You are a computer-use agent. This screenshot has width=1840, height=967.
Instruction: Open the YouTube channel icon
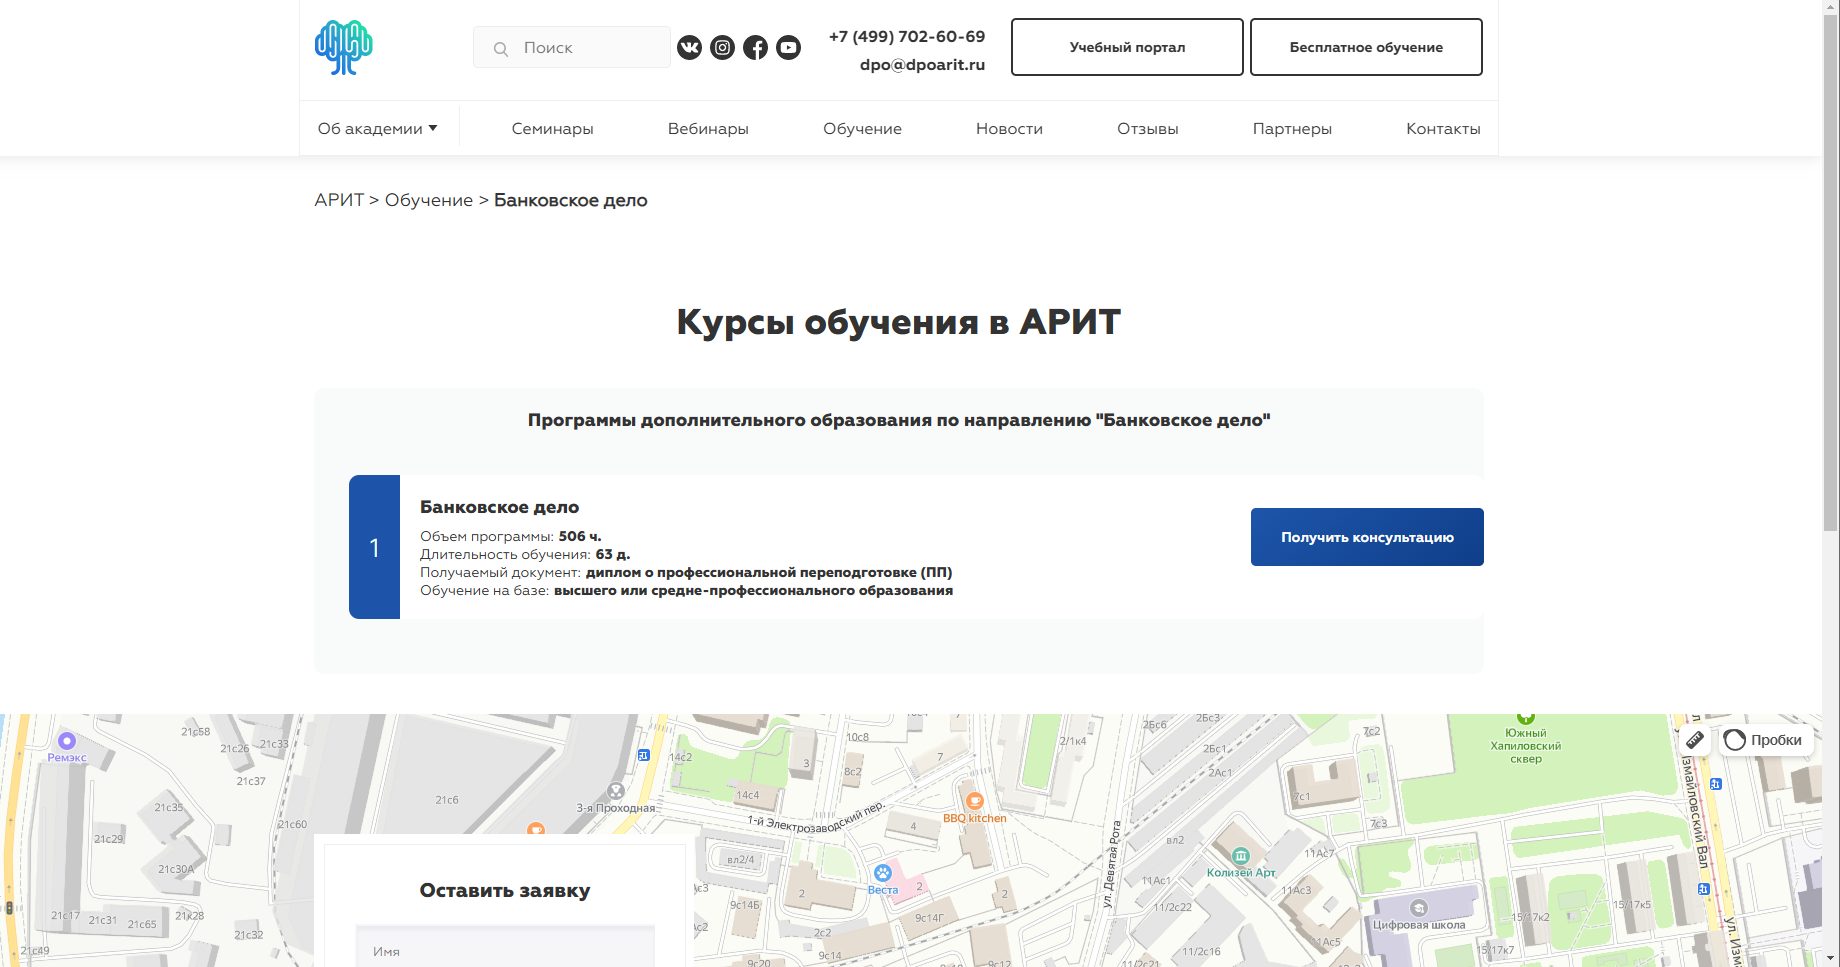click(x=788, y=47)
